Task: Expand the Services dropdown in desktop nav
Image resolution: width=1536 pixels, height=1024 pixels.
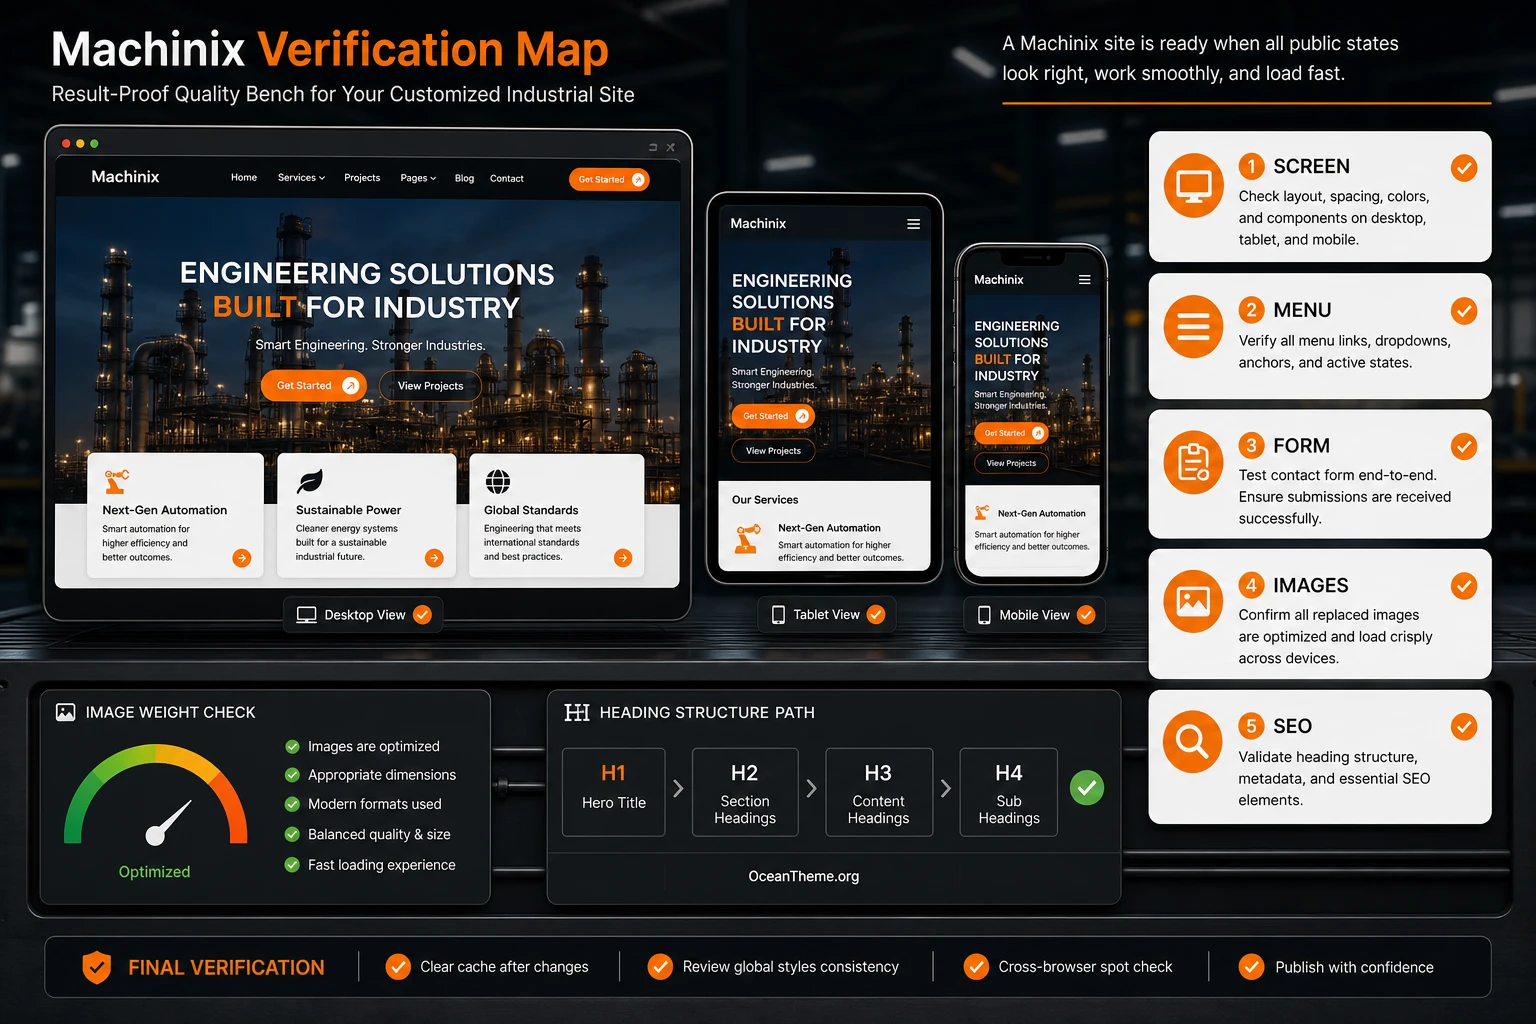Action: coord(301,178)
